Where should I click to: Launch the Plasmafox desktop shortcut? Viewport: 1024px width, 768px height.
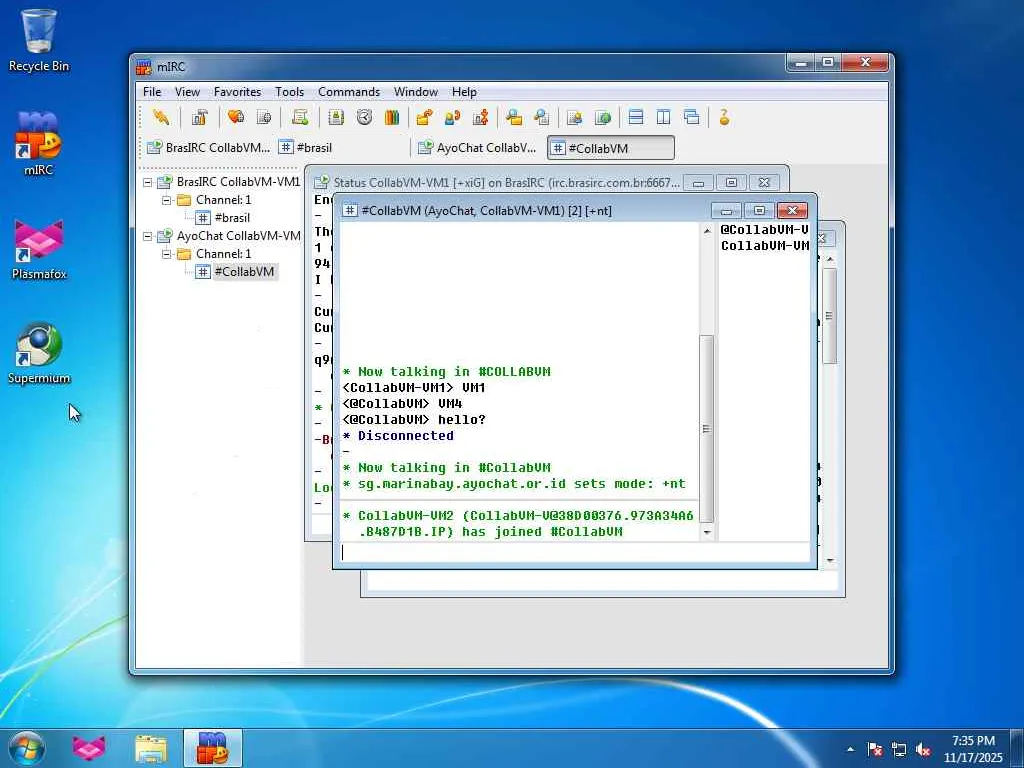tap(39, 249)
